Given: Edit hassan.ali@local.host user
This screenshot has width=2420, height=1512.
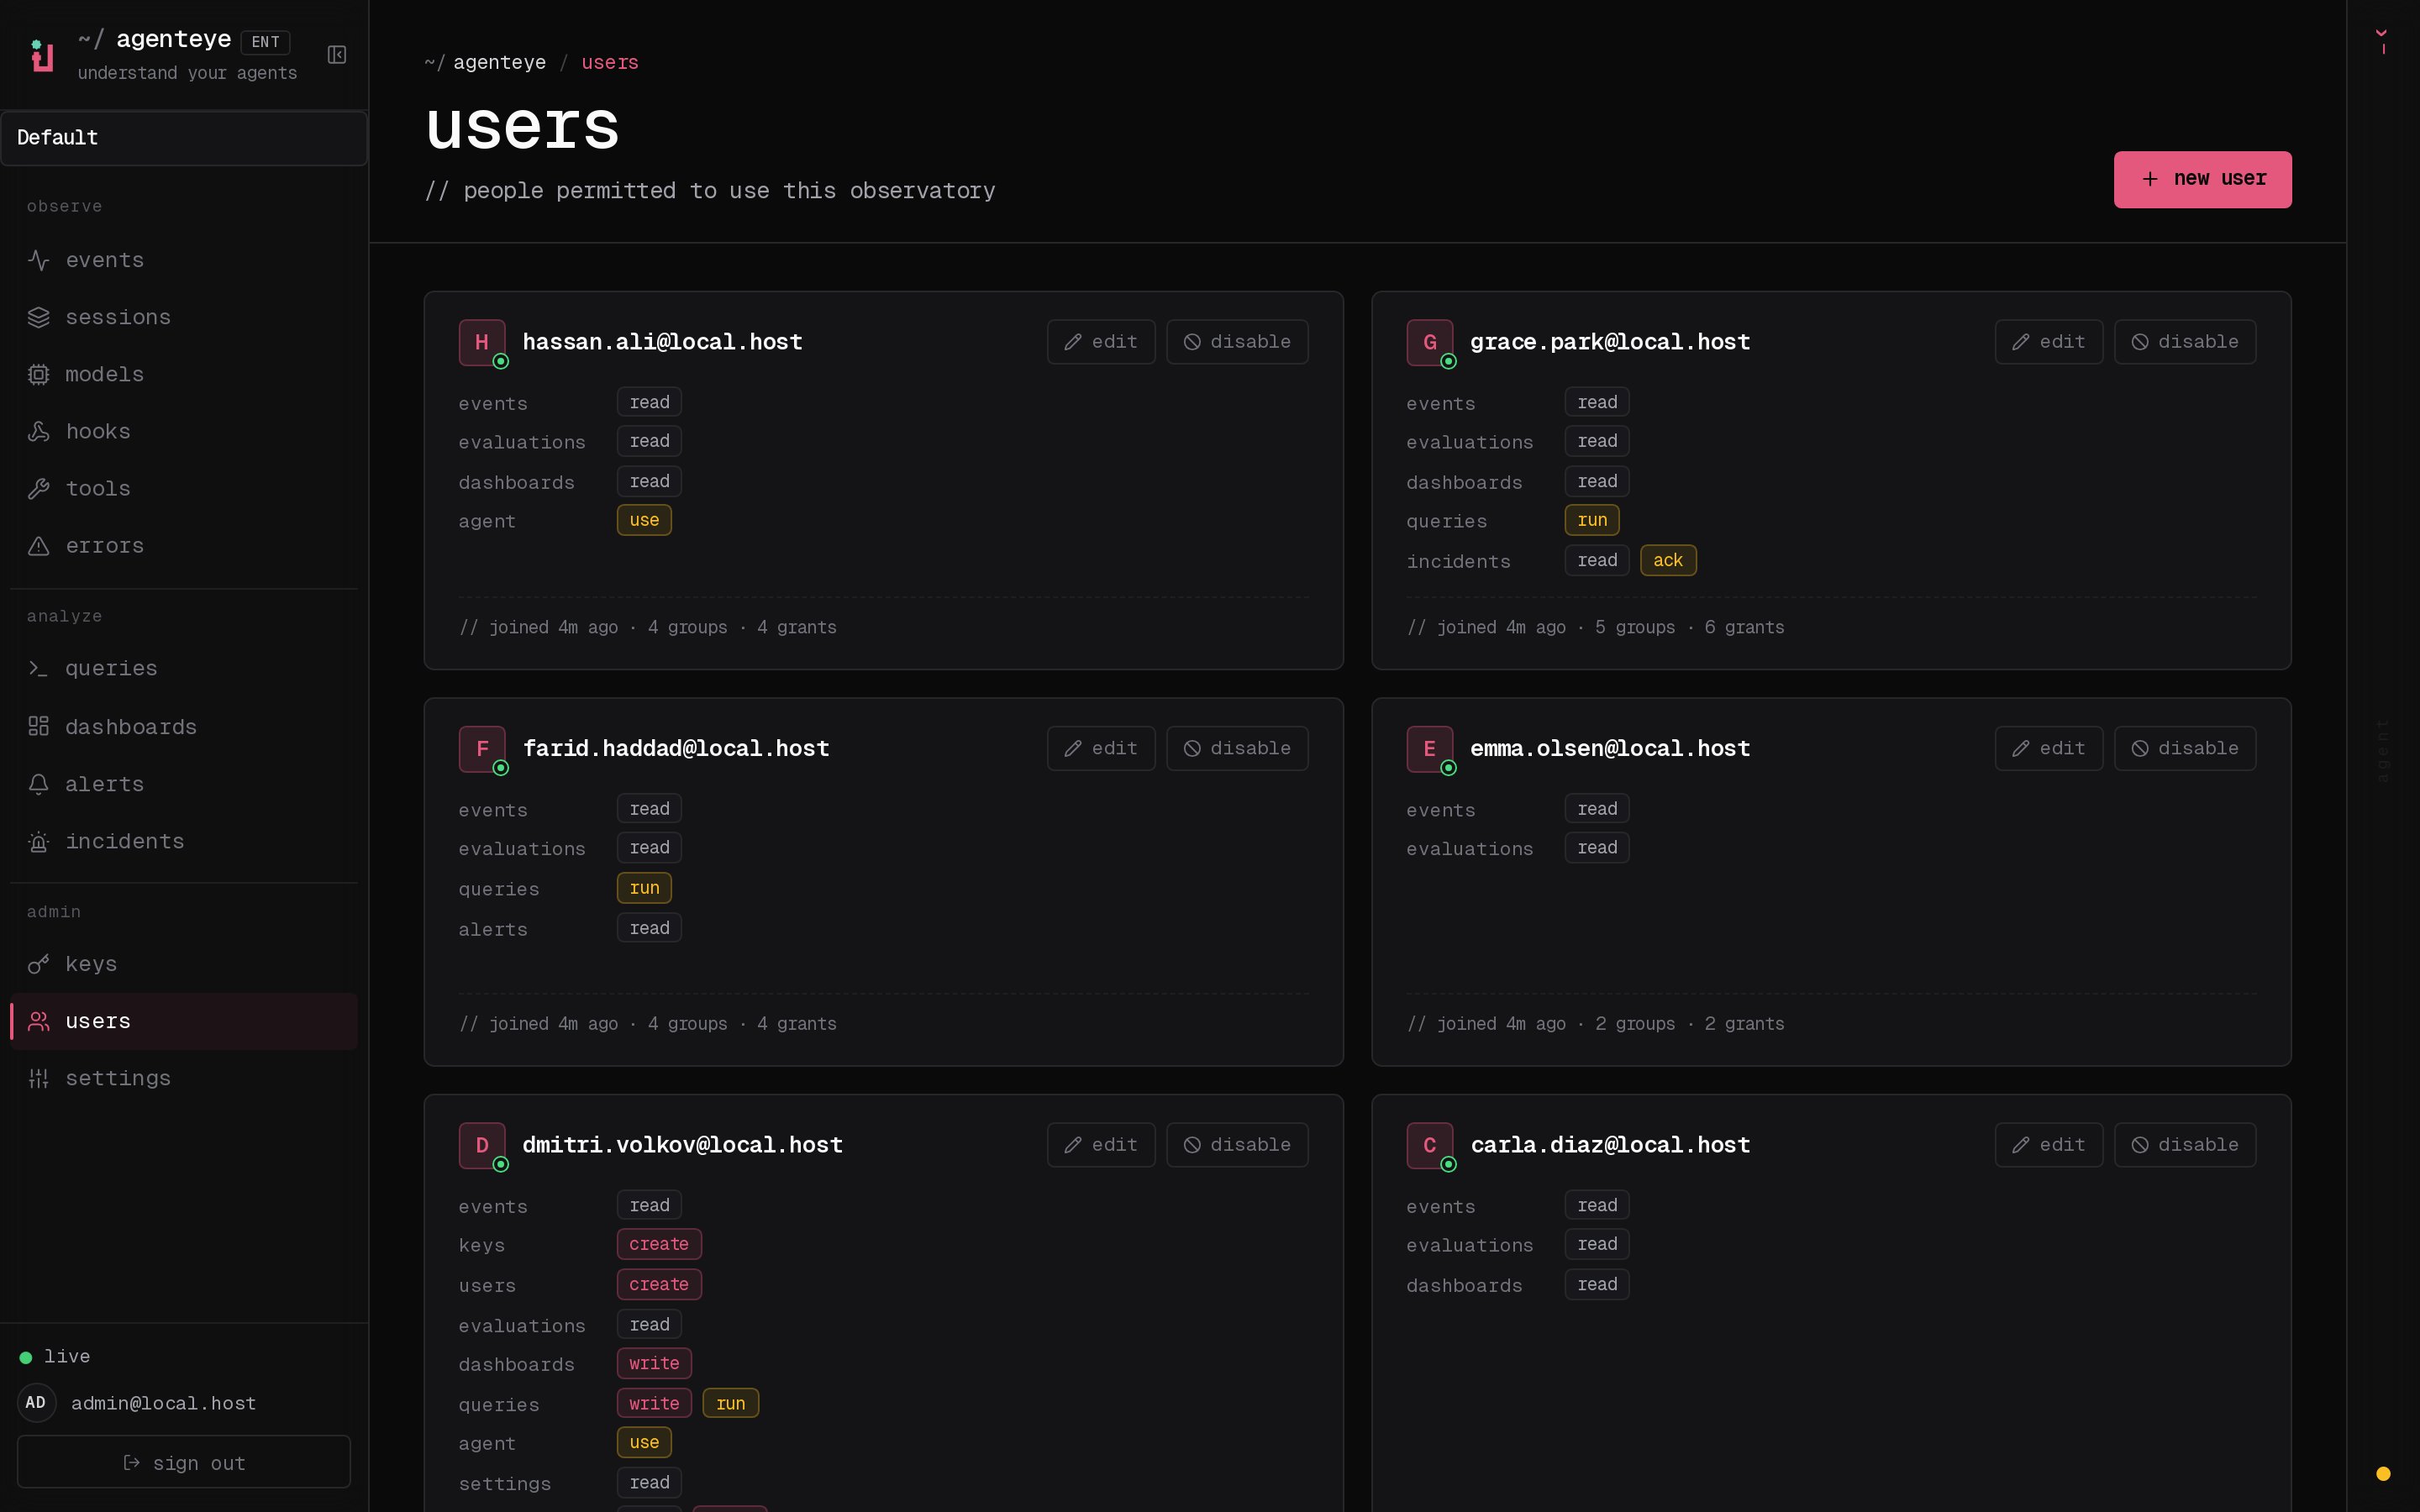Looking at the screenshot, I should click(x=1101, y=342).
